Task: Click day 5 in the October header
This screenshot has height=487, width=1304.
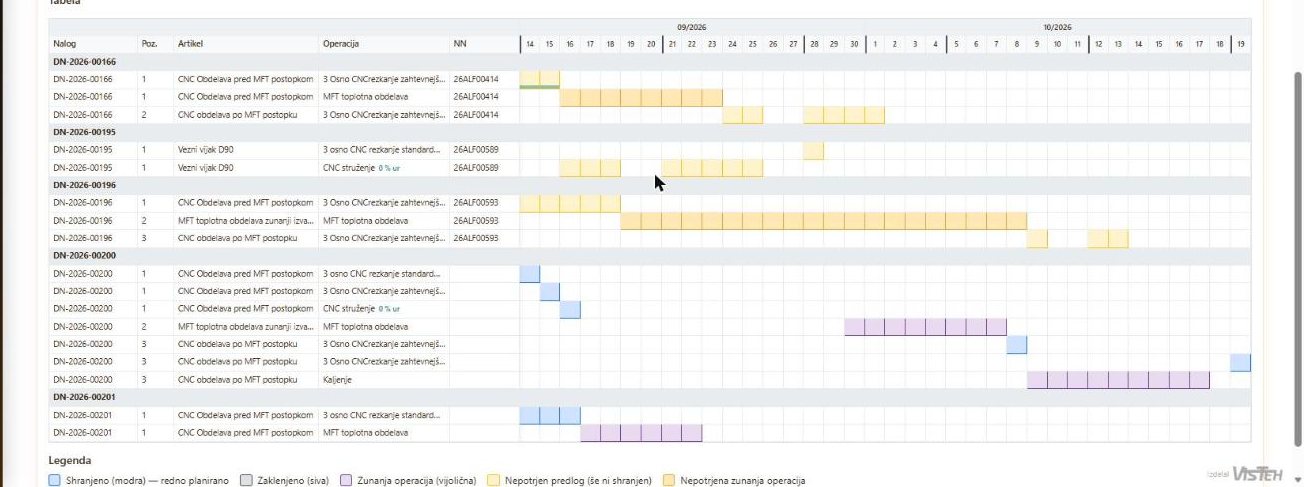Action: [x=956, y=44]
